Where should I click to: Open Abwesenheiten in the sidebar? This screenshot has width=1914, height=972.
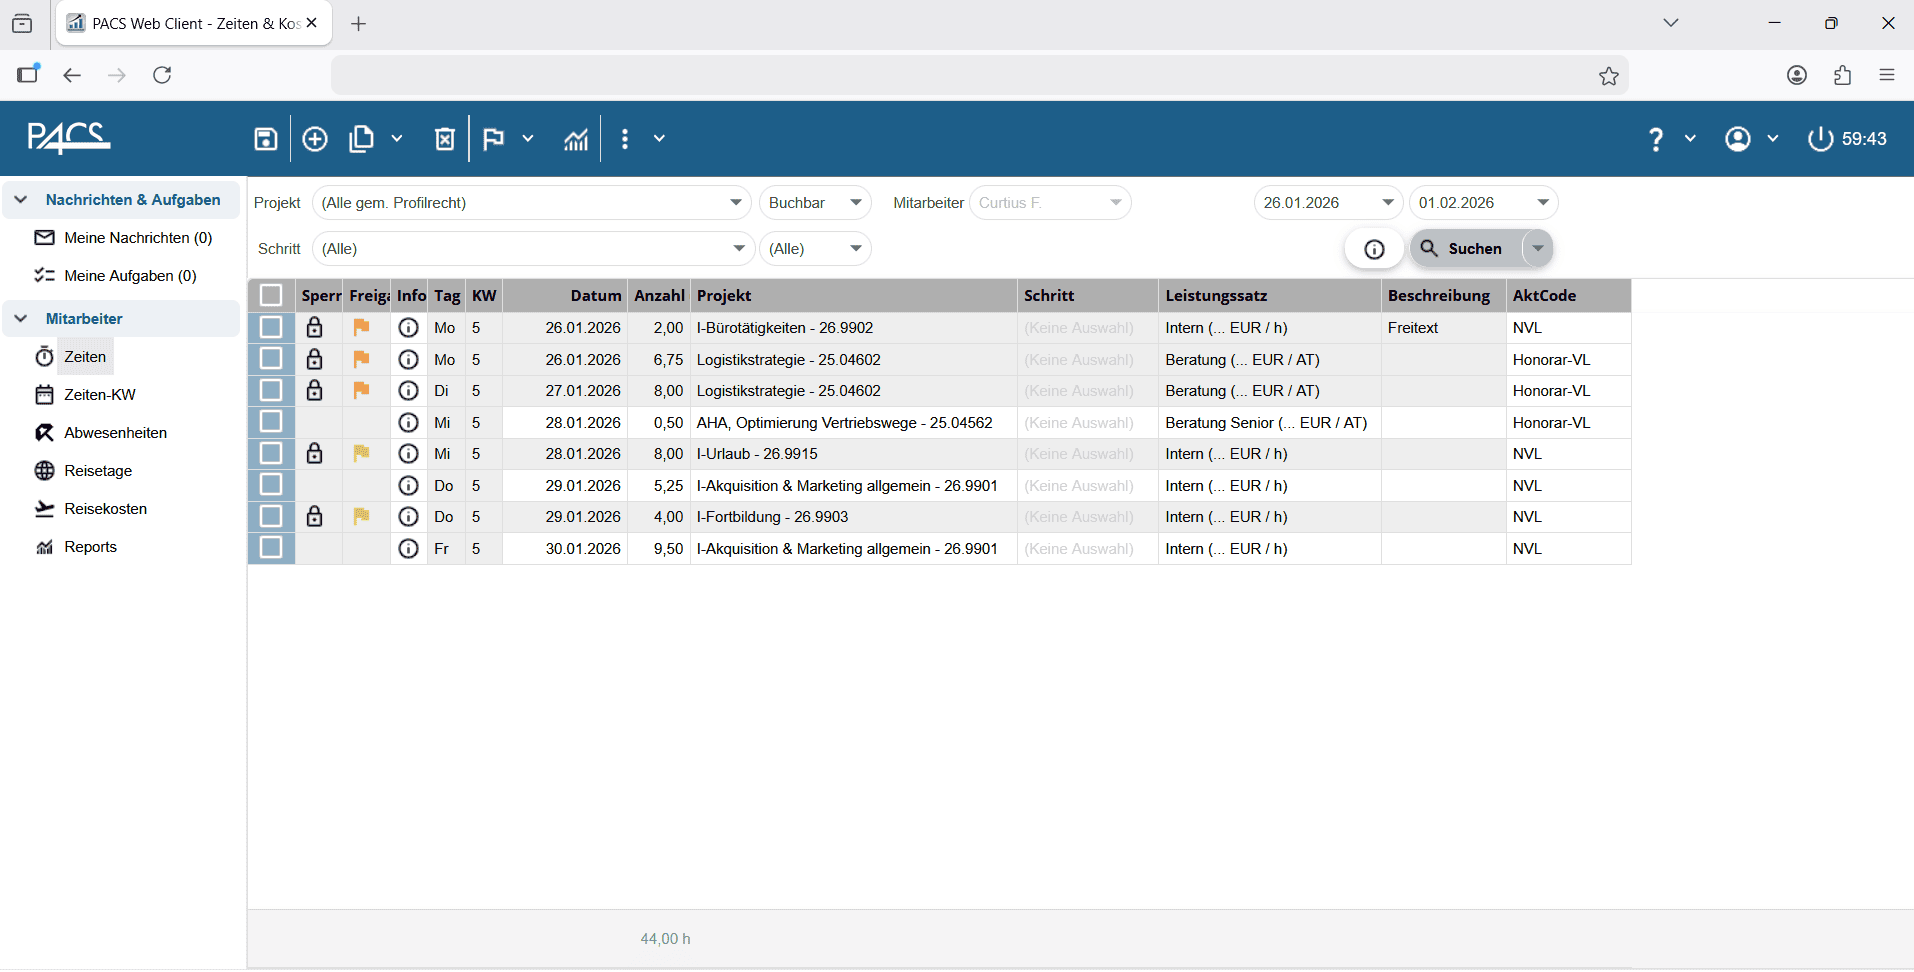[x=115, y=433]
